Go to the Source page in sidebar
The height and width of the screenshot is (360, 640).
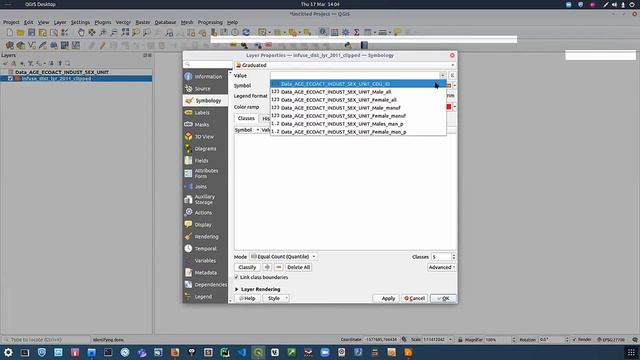[205, 89]
